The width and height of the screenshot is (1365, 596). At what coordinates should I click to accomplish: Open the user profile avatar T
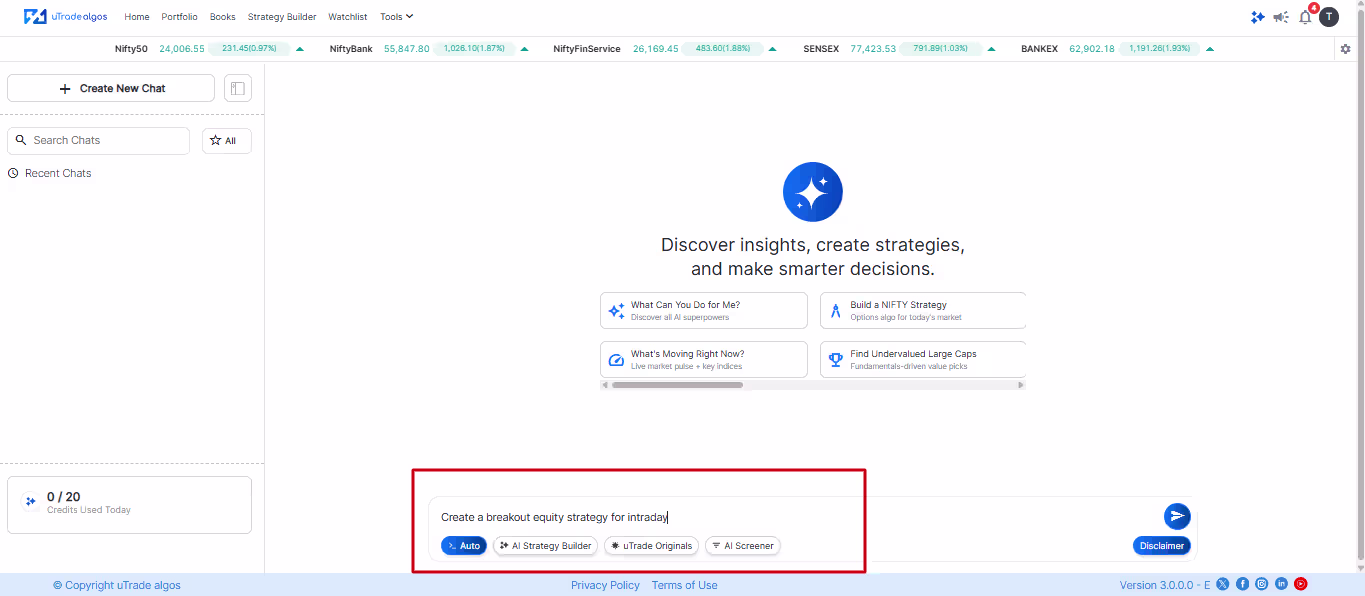tap(1328, 17)
